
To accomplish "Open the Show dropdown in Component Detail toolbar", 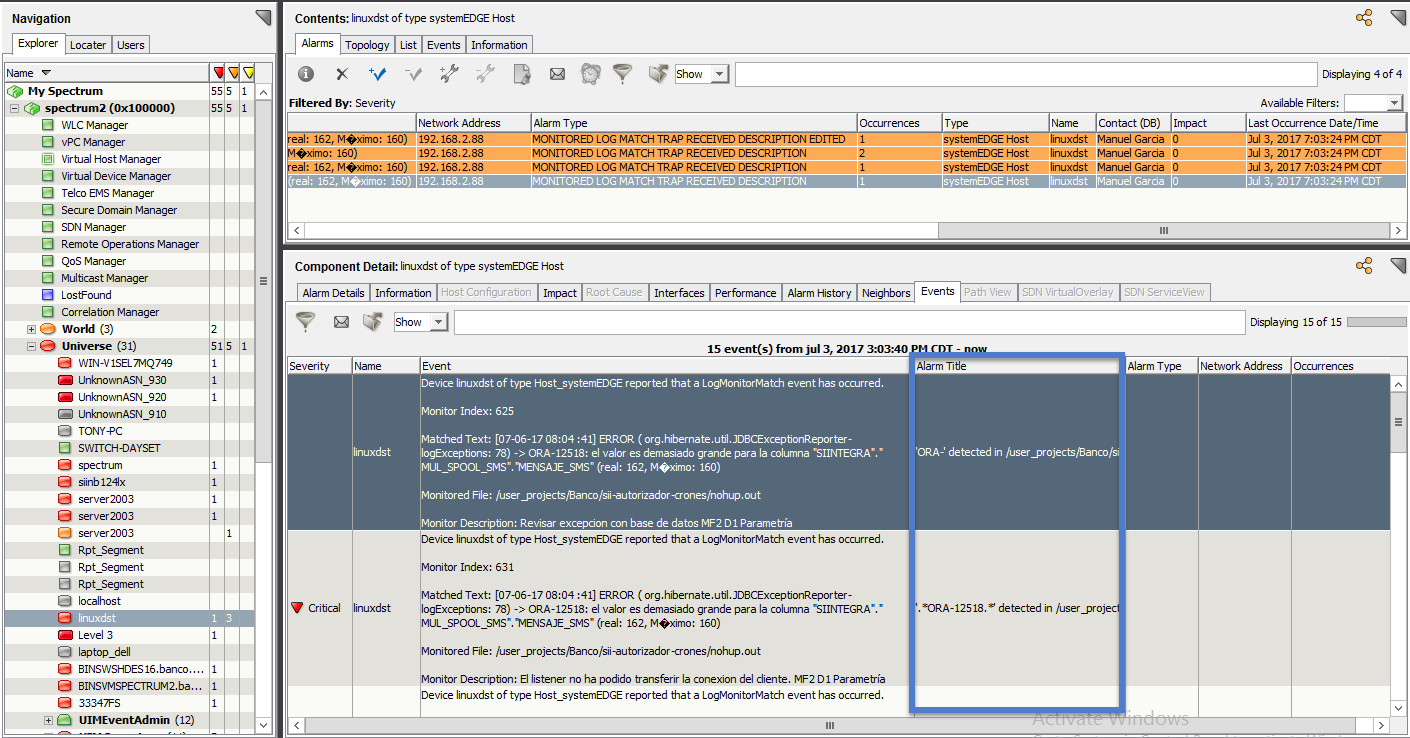I will (x=421, y=322).
